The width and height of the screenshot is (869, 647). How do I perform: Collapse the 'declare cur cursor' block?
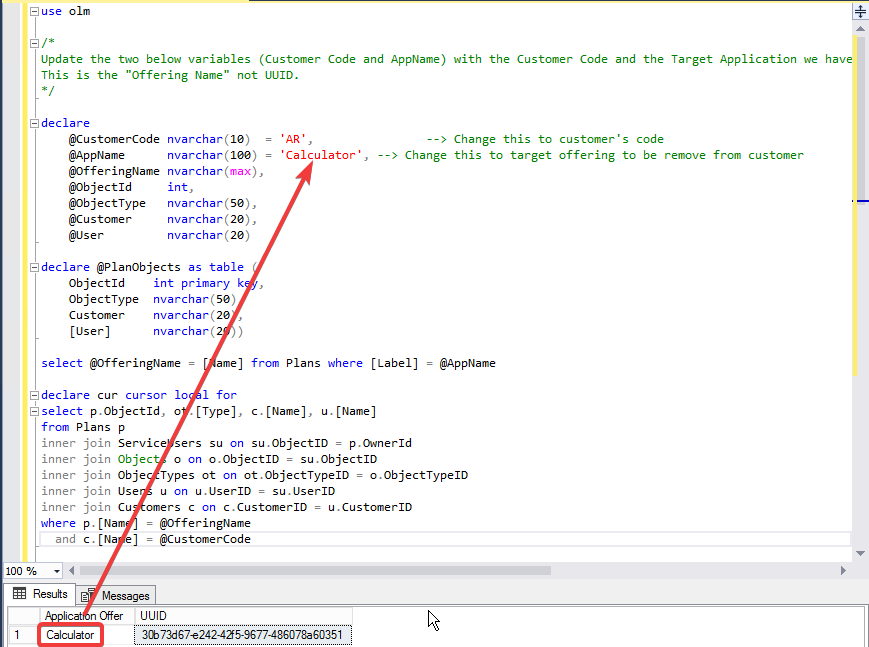coord(35,395)
